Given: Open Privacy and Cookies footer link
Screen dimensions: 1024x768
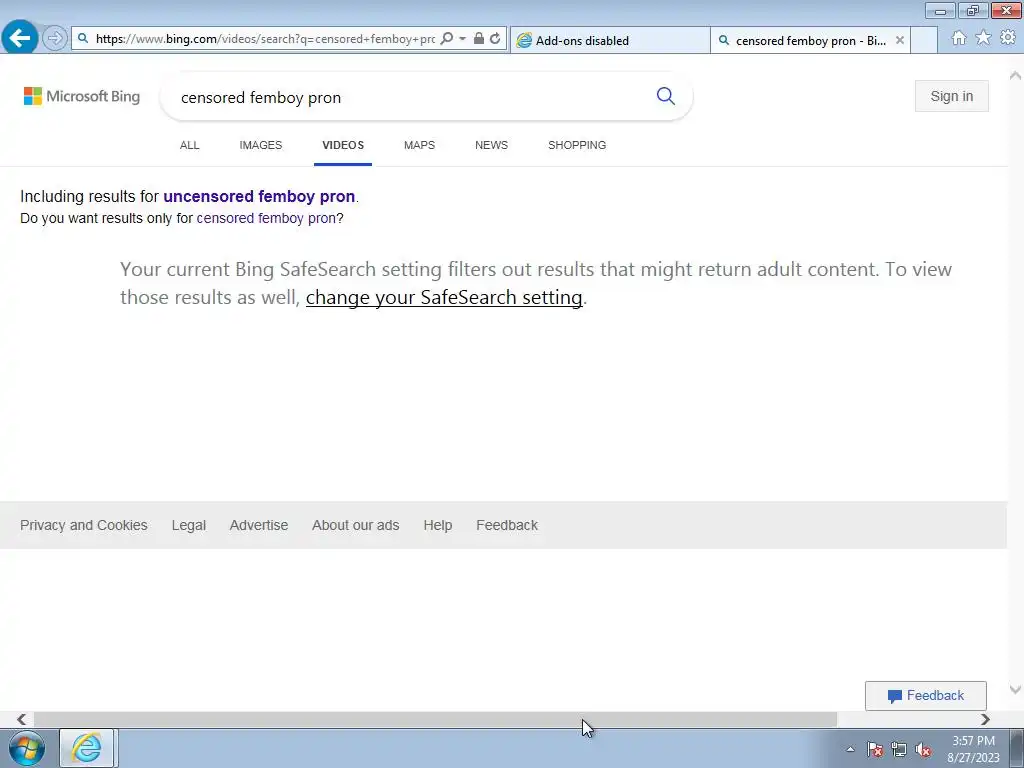Looking at the screenshot, I should pyautogui.click(x=84, y=525).
